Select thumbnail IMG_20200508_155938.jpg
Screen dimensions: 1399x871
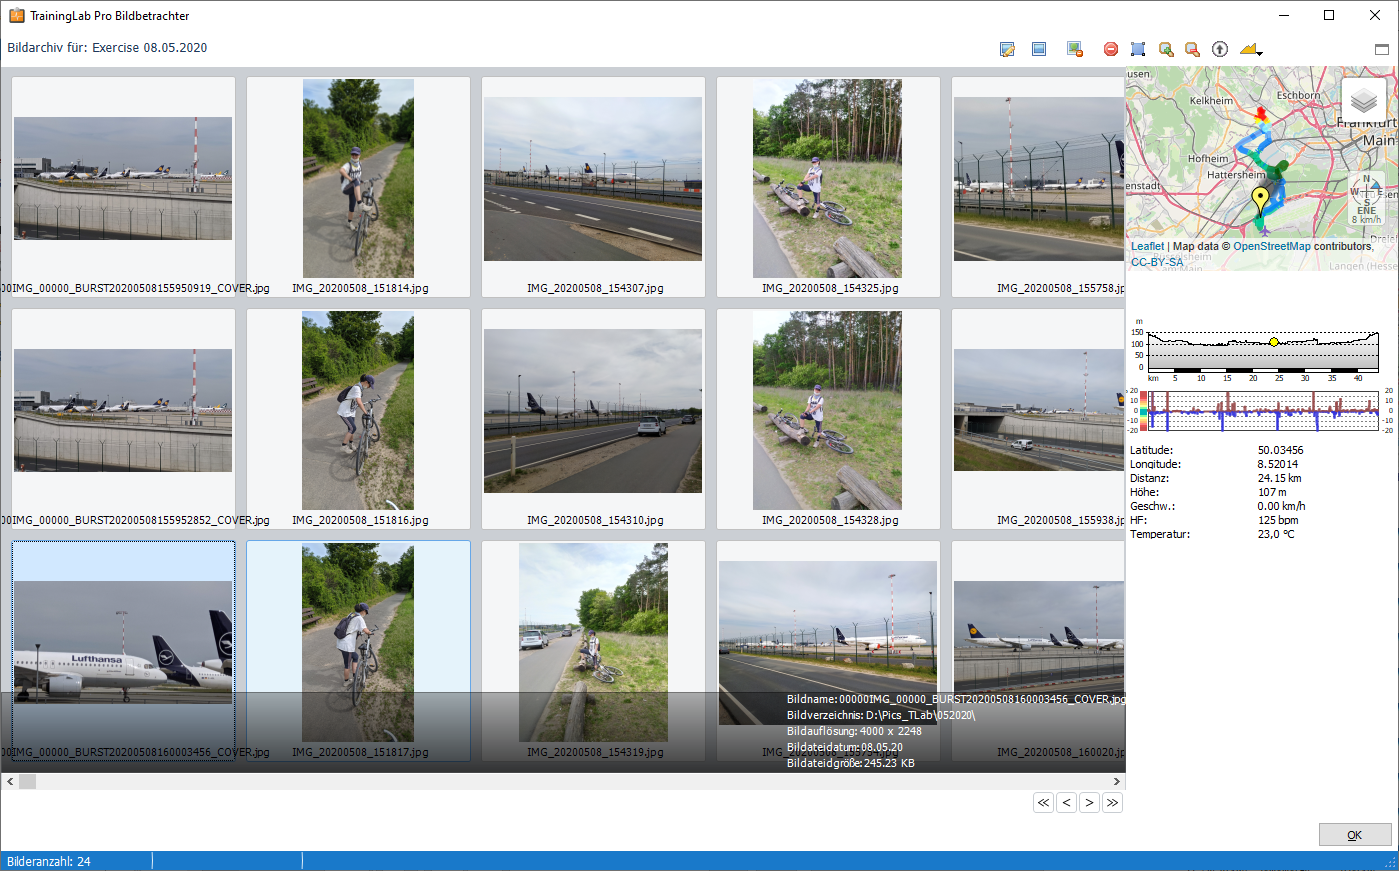pyautogui.click(x=1038, y=419)
